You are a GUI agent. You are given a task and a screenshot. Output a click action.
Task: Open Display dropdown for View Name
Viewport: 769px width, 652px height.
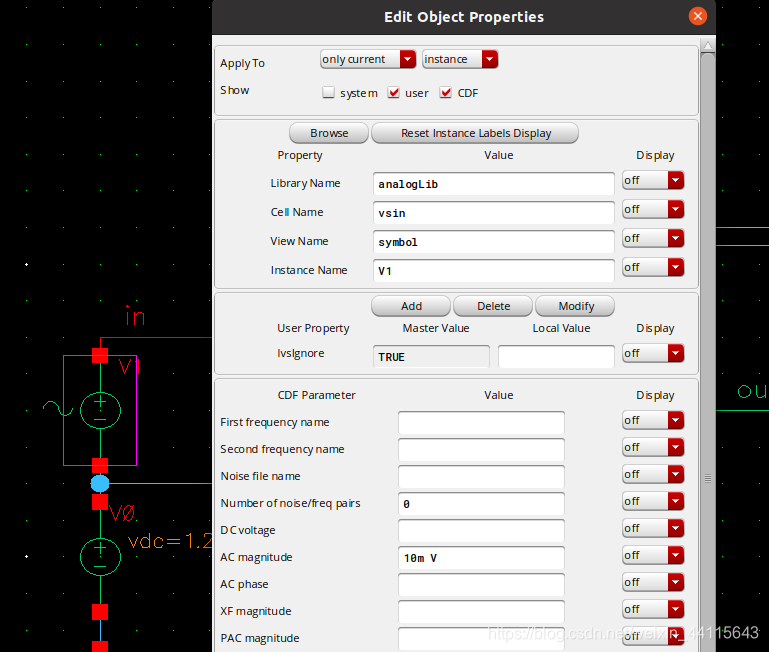(x=653, y=238)
